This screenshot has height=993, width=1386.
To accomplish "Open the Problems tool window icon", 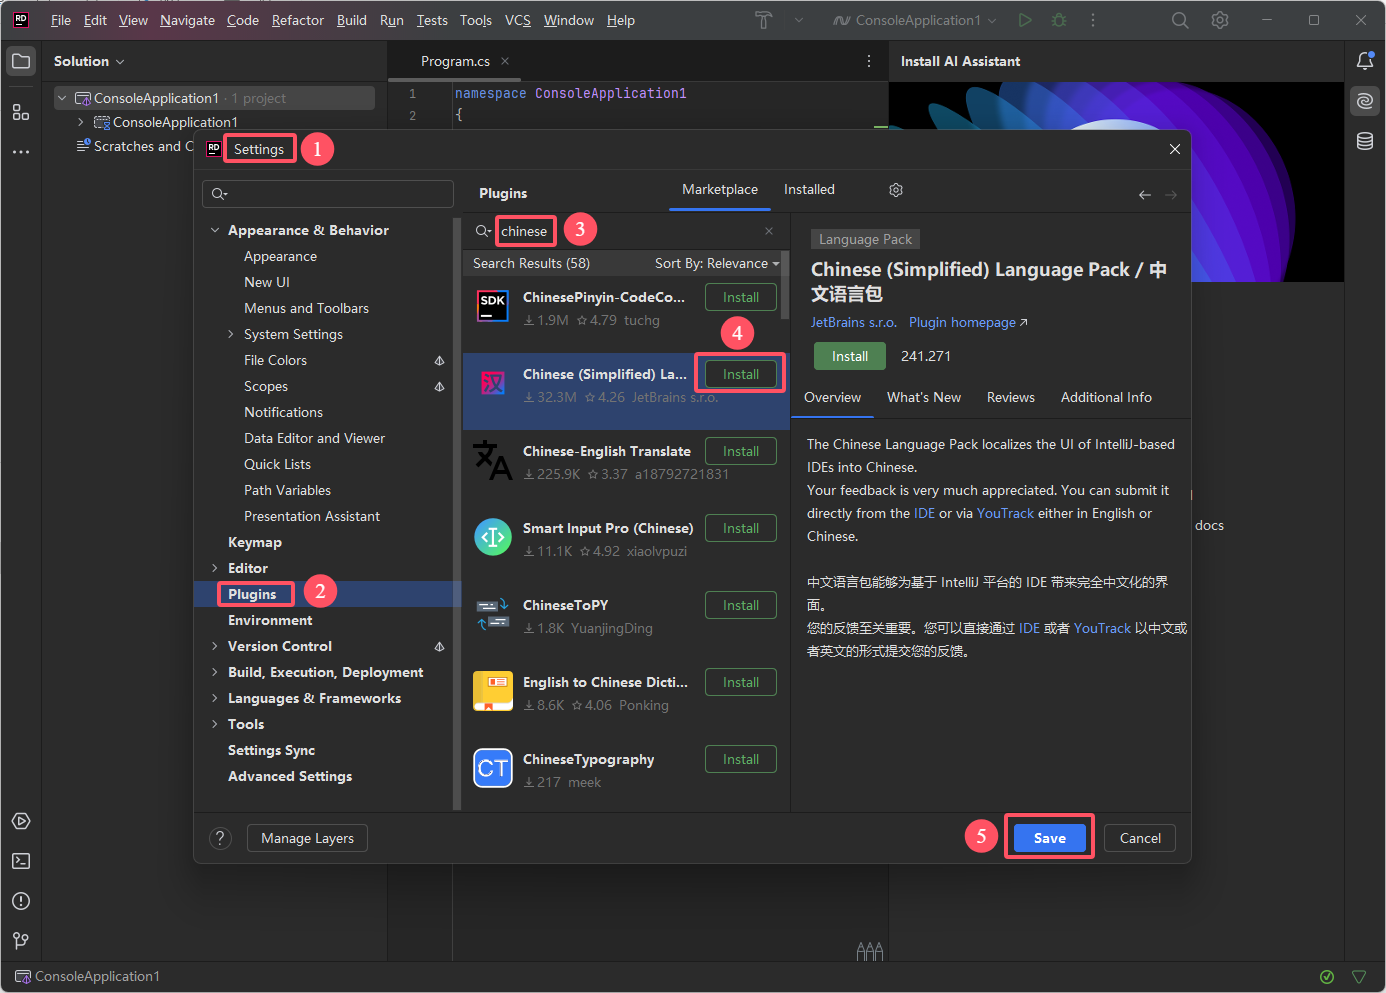I will coord(20,901).
